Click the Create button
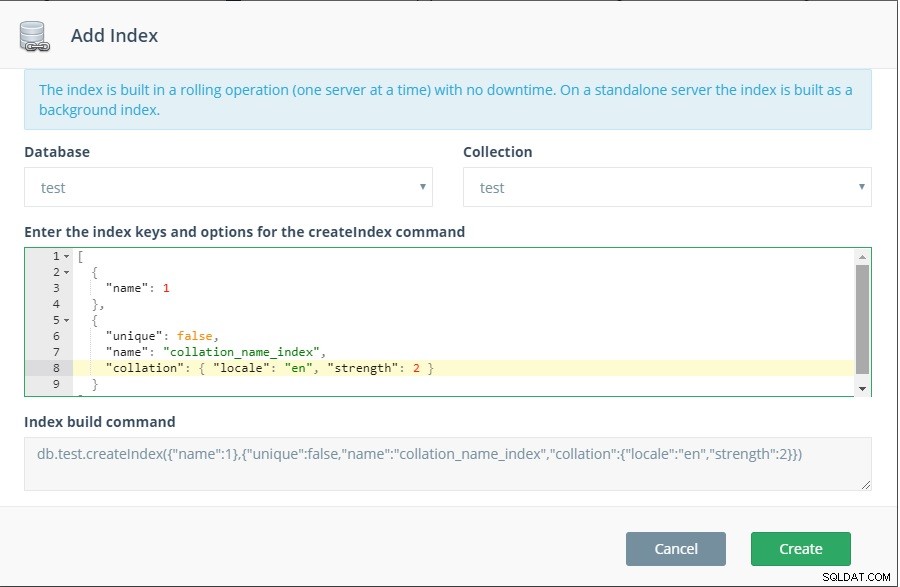 point(801,549)
